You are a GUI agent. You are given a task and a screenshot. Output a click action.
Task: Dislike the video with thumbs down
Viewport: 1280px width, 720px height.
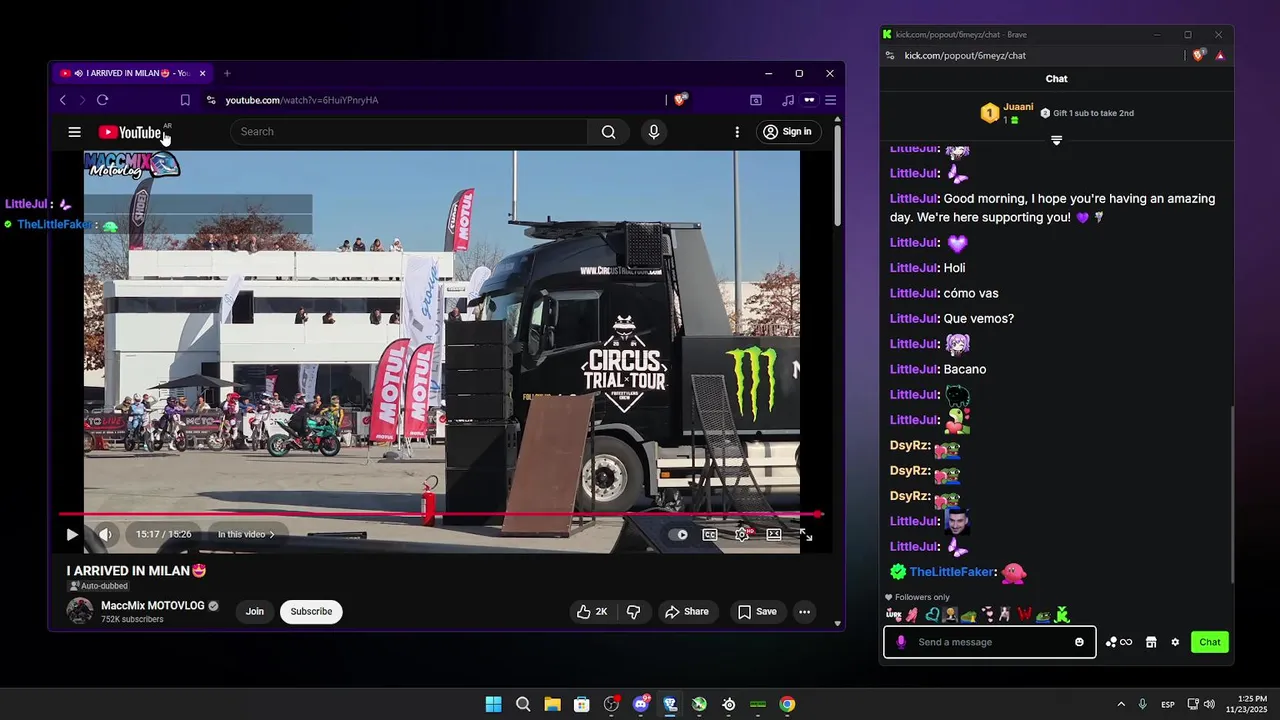pos(633,612)
